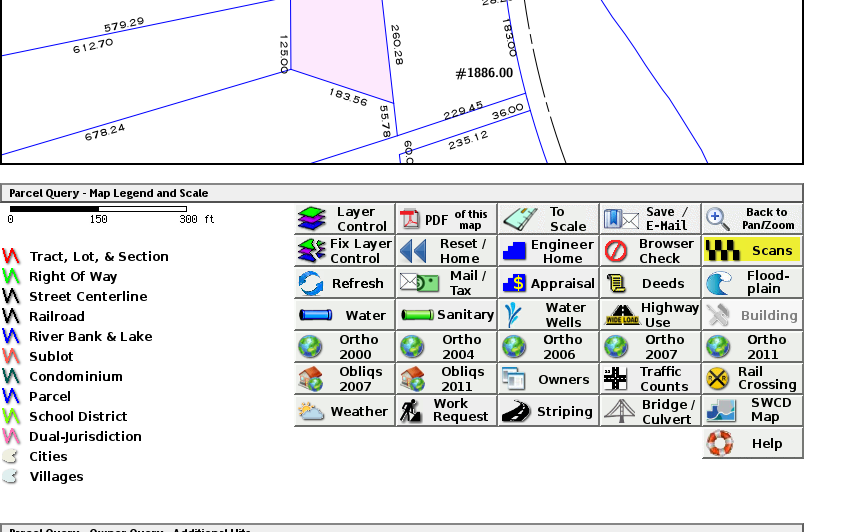This screenshot has width=847, height=532.
Task: Click the River Bank & Lake legend entry
Action: [91, 336]
